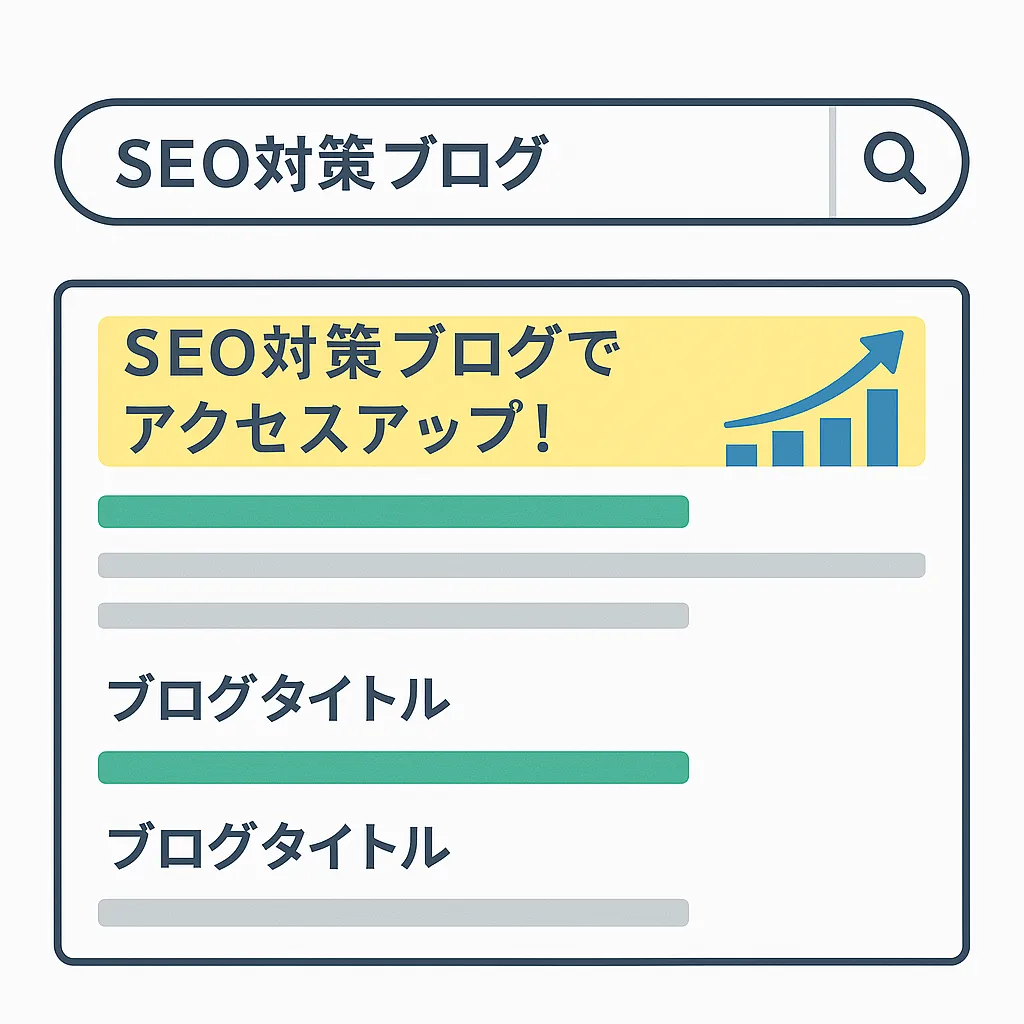
Task: Click the tallest blue bar in the chart
Action: point(882,428)
